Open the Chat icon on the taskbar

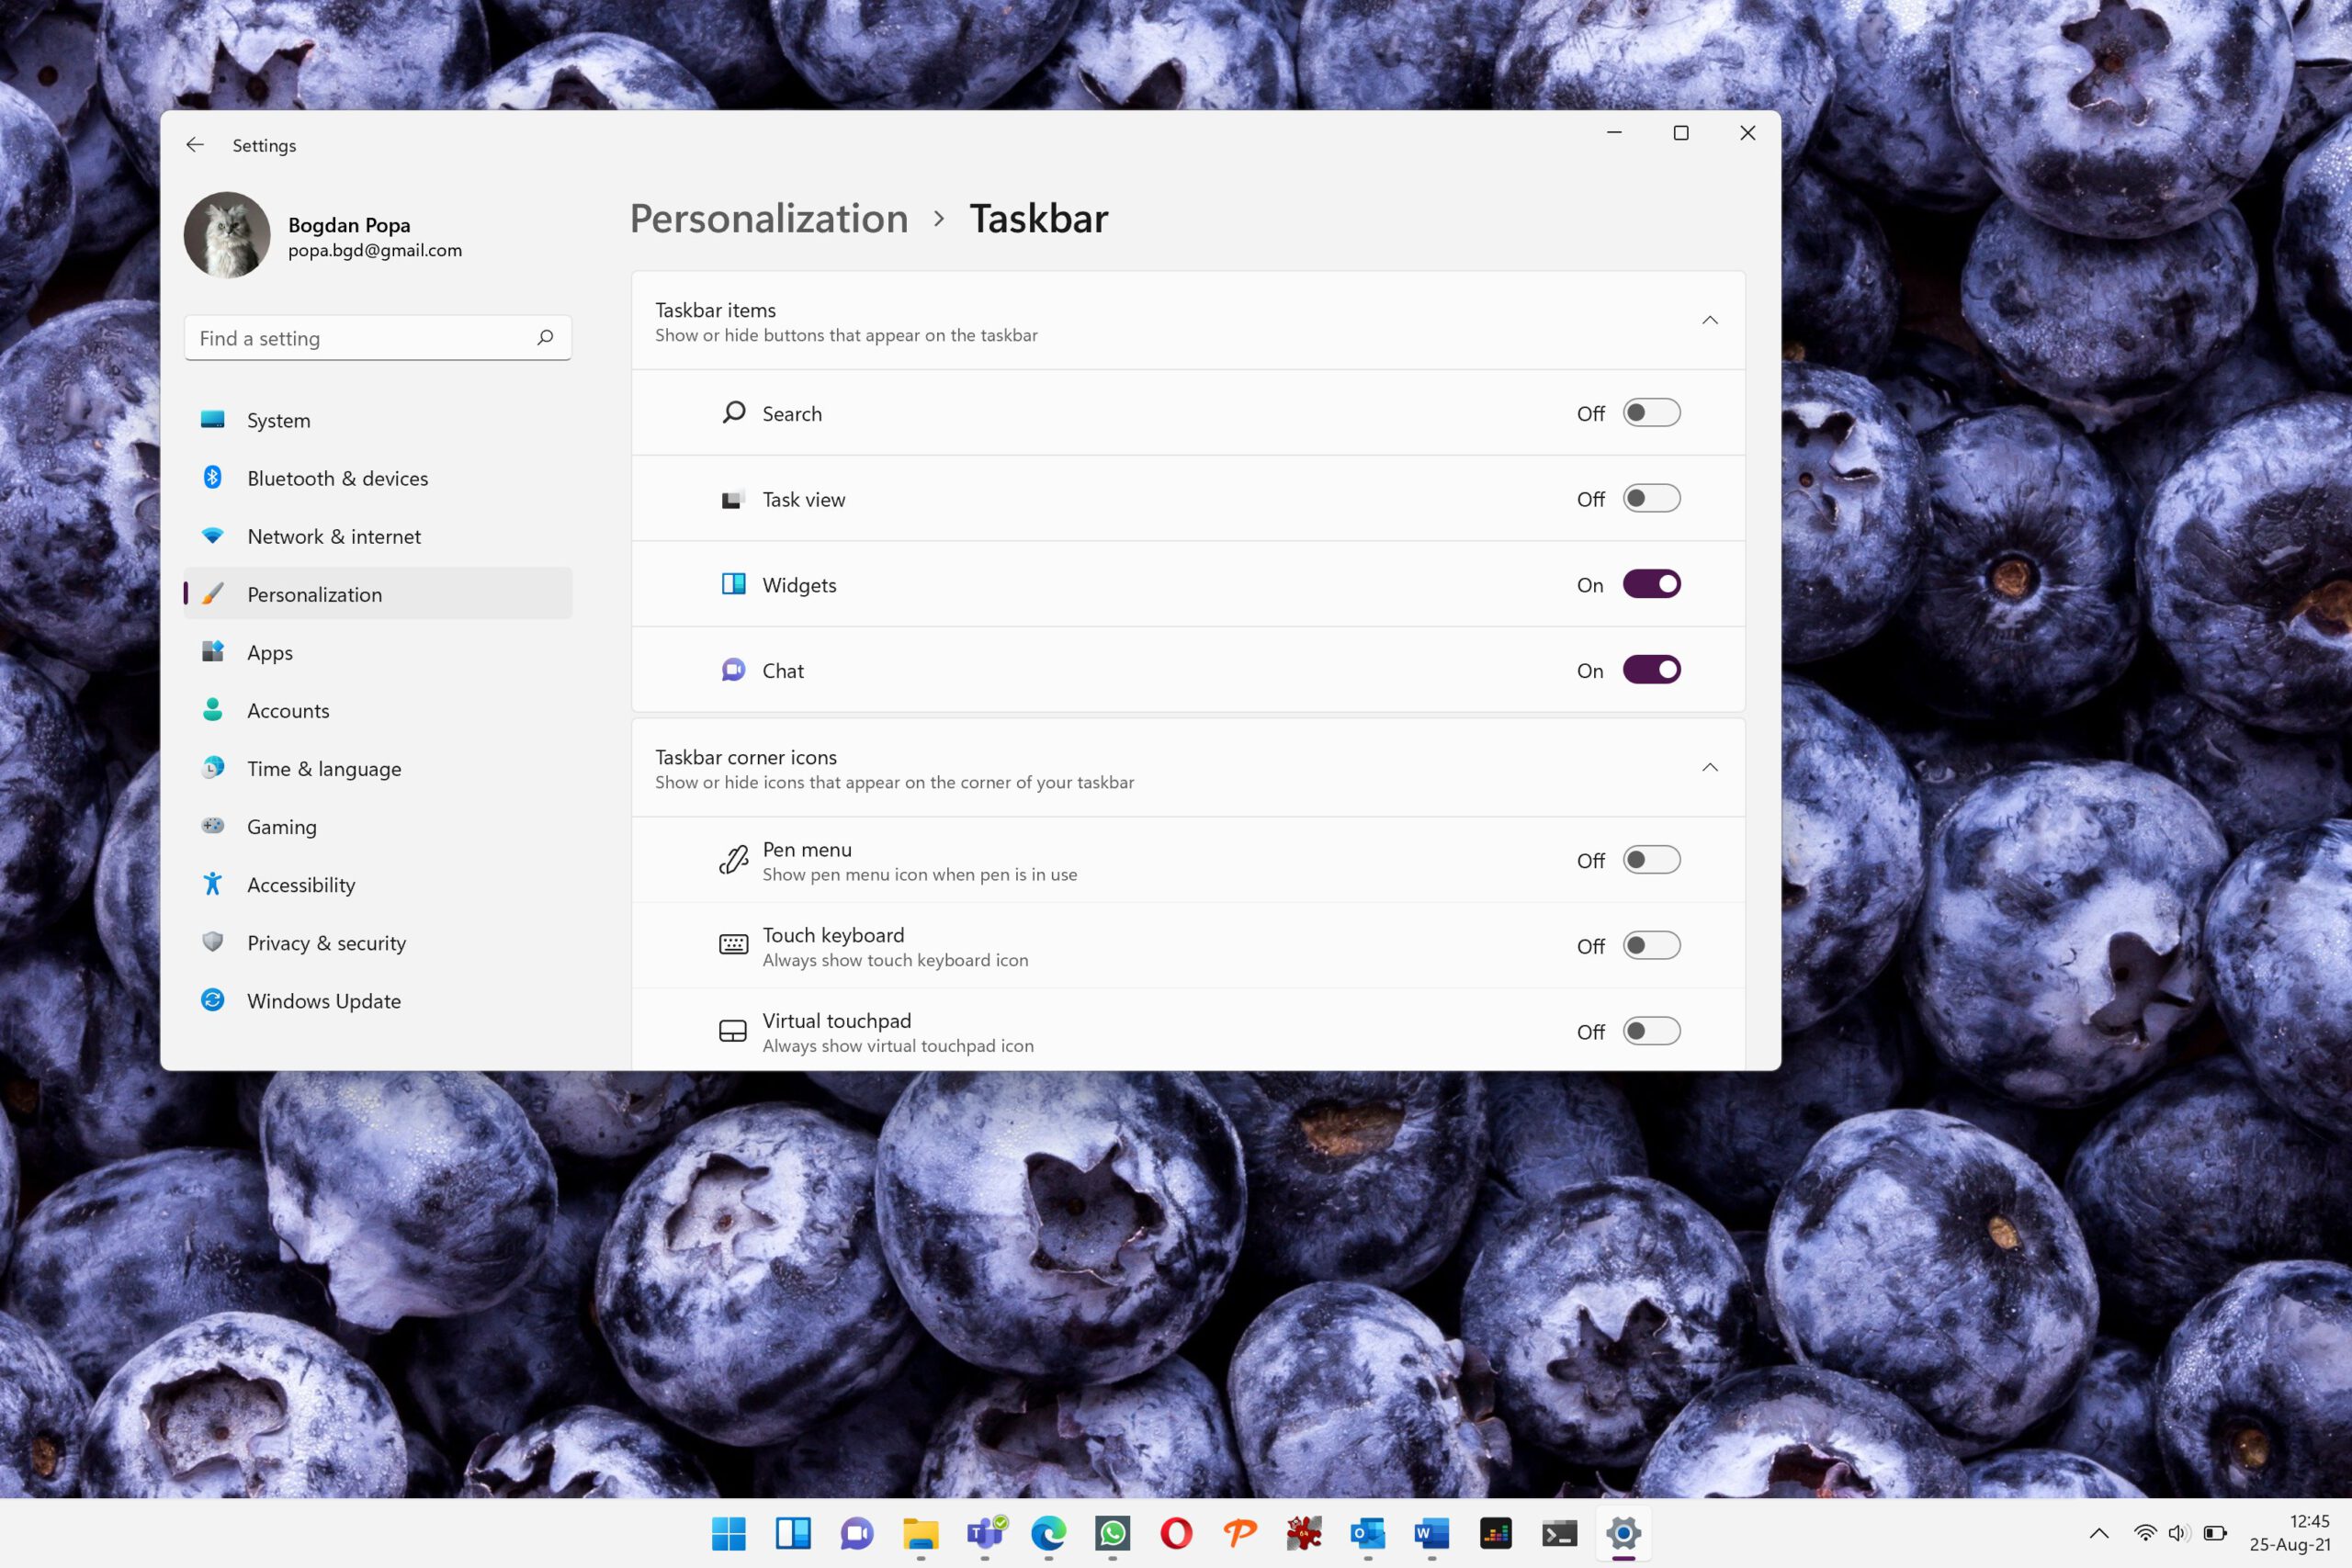click(857, 1533)
